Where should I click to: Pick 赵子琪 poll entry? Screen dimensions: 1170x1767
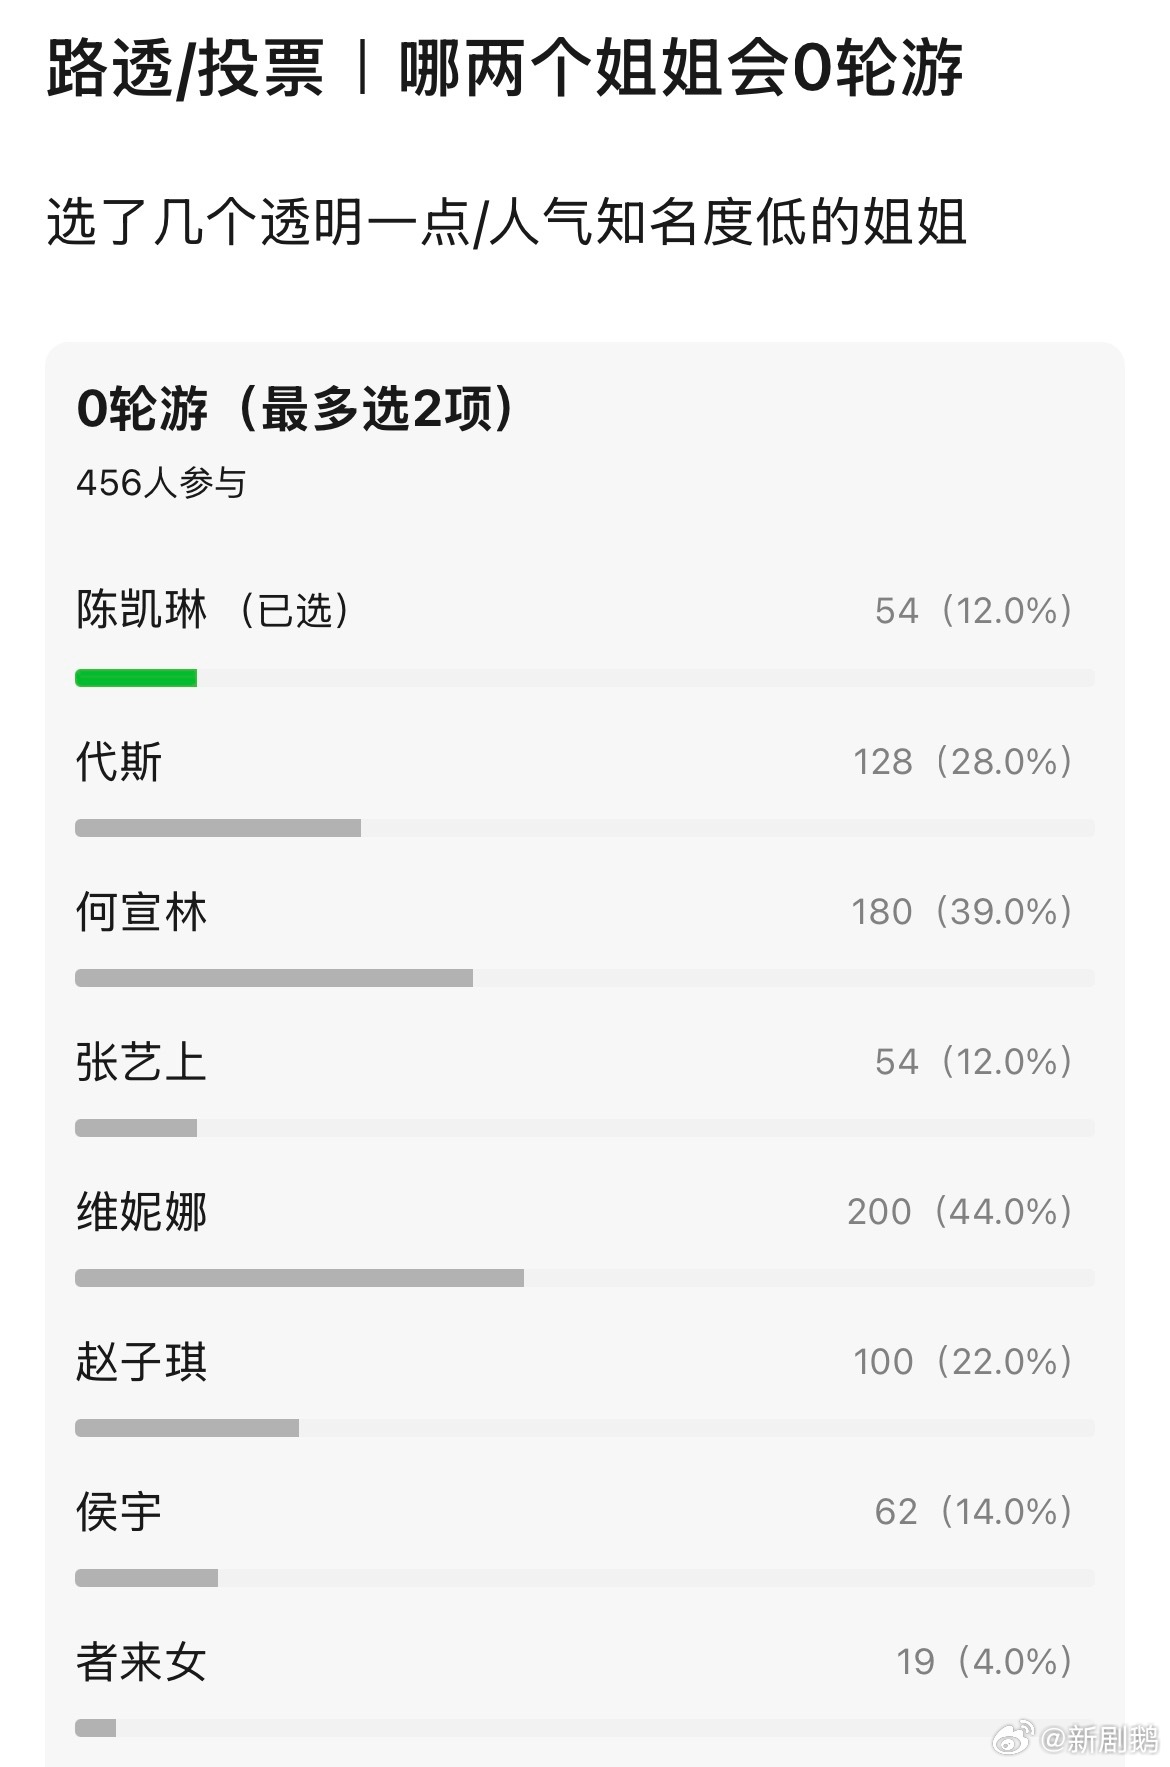(142, 1362)
